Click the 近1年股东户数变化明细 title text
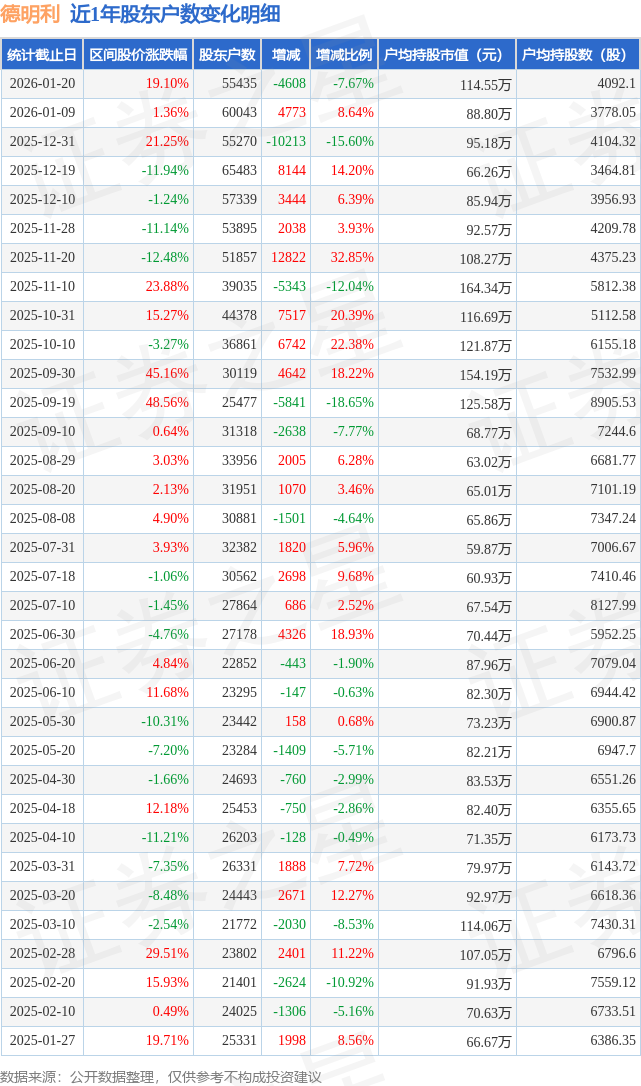Screen dimensions: 641x1086 coord(175,14)
